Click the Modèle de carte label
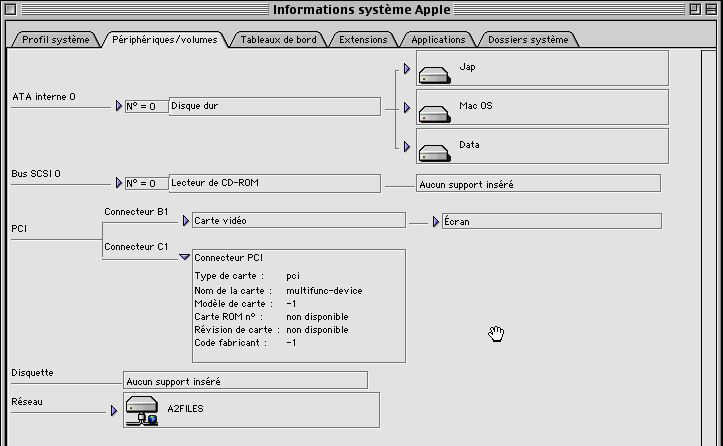The width and height of the screenshot is (723, 446). (233, 304)
